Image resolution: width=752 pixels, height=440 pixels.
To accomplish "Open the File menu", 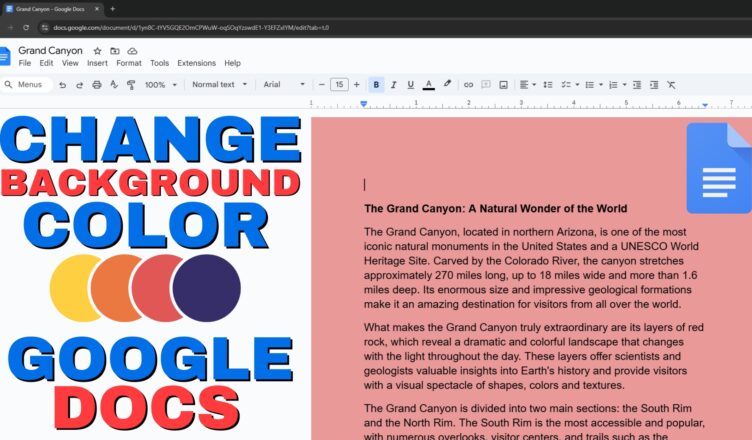I will pyautogui.click(x=24, y=63).
